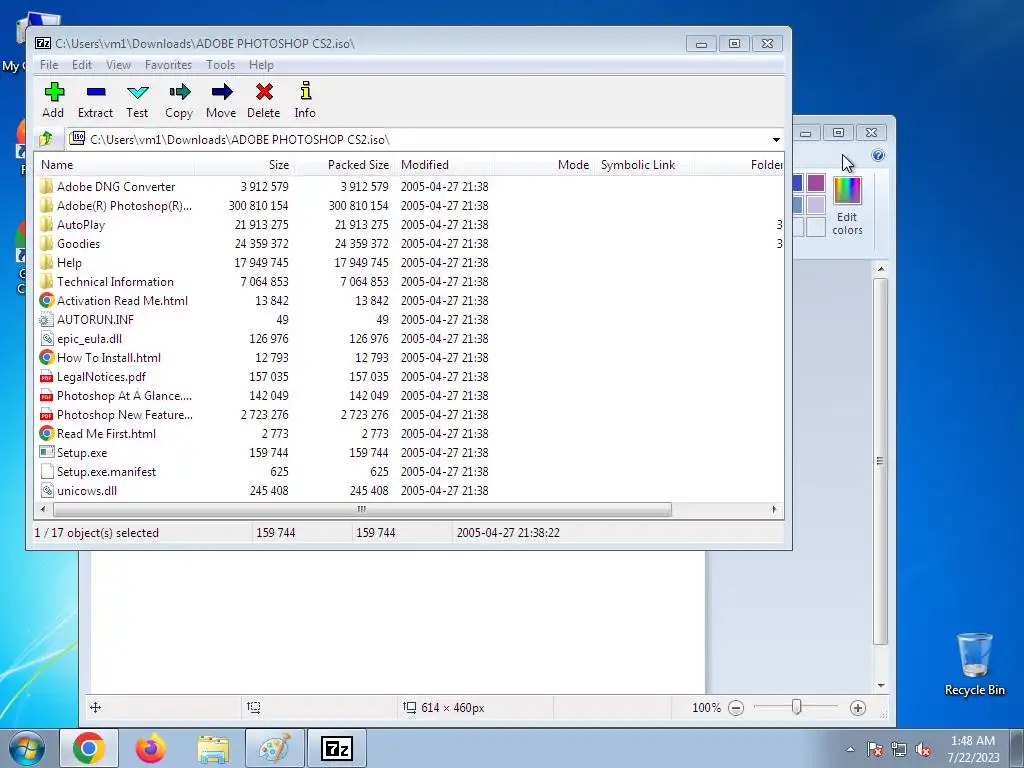The width and height of the screenshot is (1024, 768).
Task: Click Paint's zoom in plus button
Action: [858, 708]
